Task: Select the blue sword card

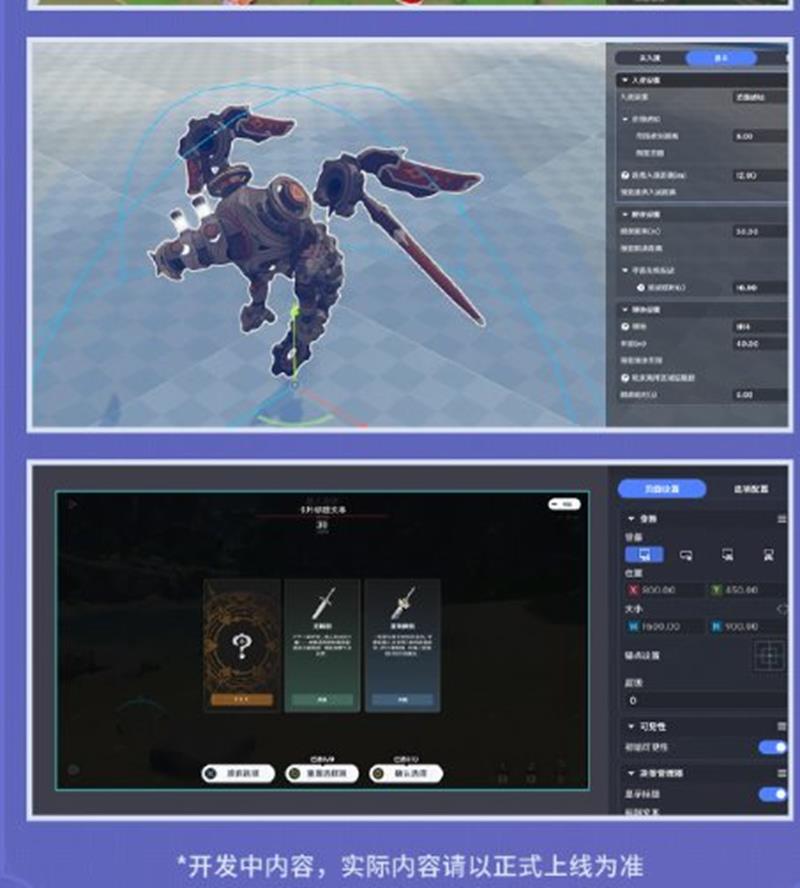Action: tap(402, 645)
